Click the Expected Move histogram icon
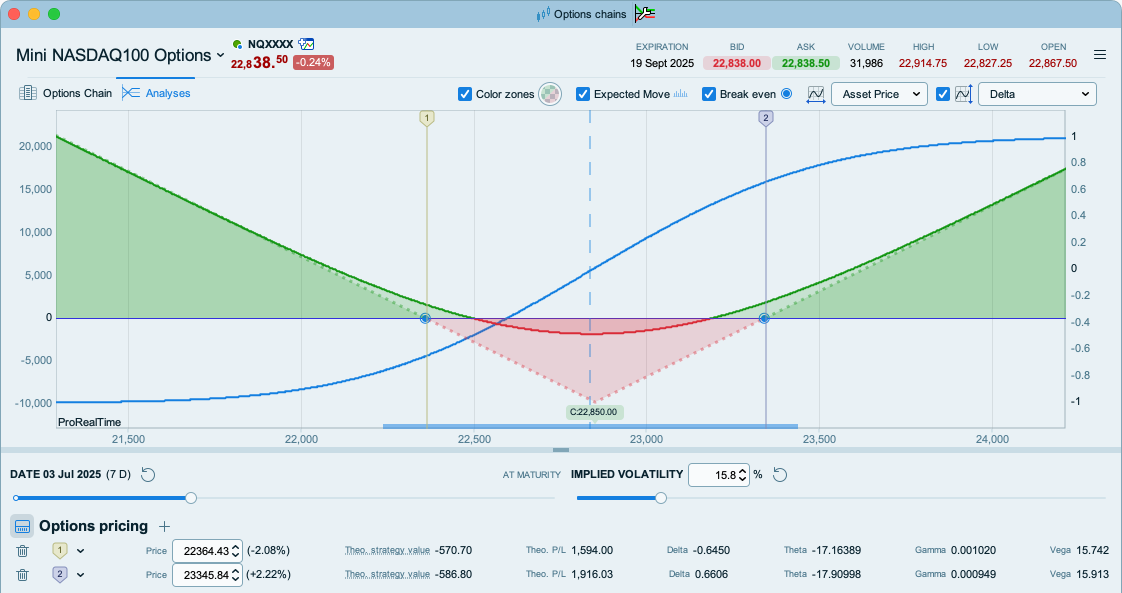Viewport: 1122px width, 593px height. (x=681, y=94)
